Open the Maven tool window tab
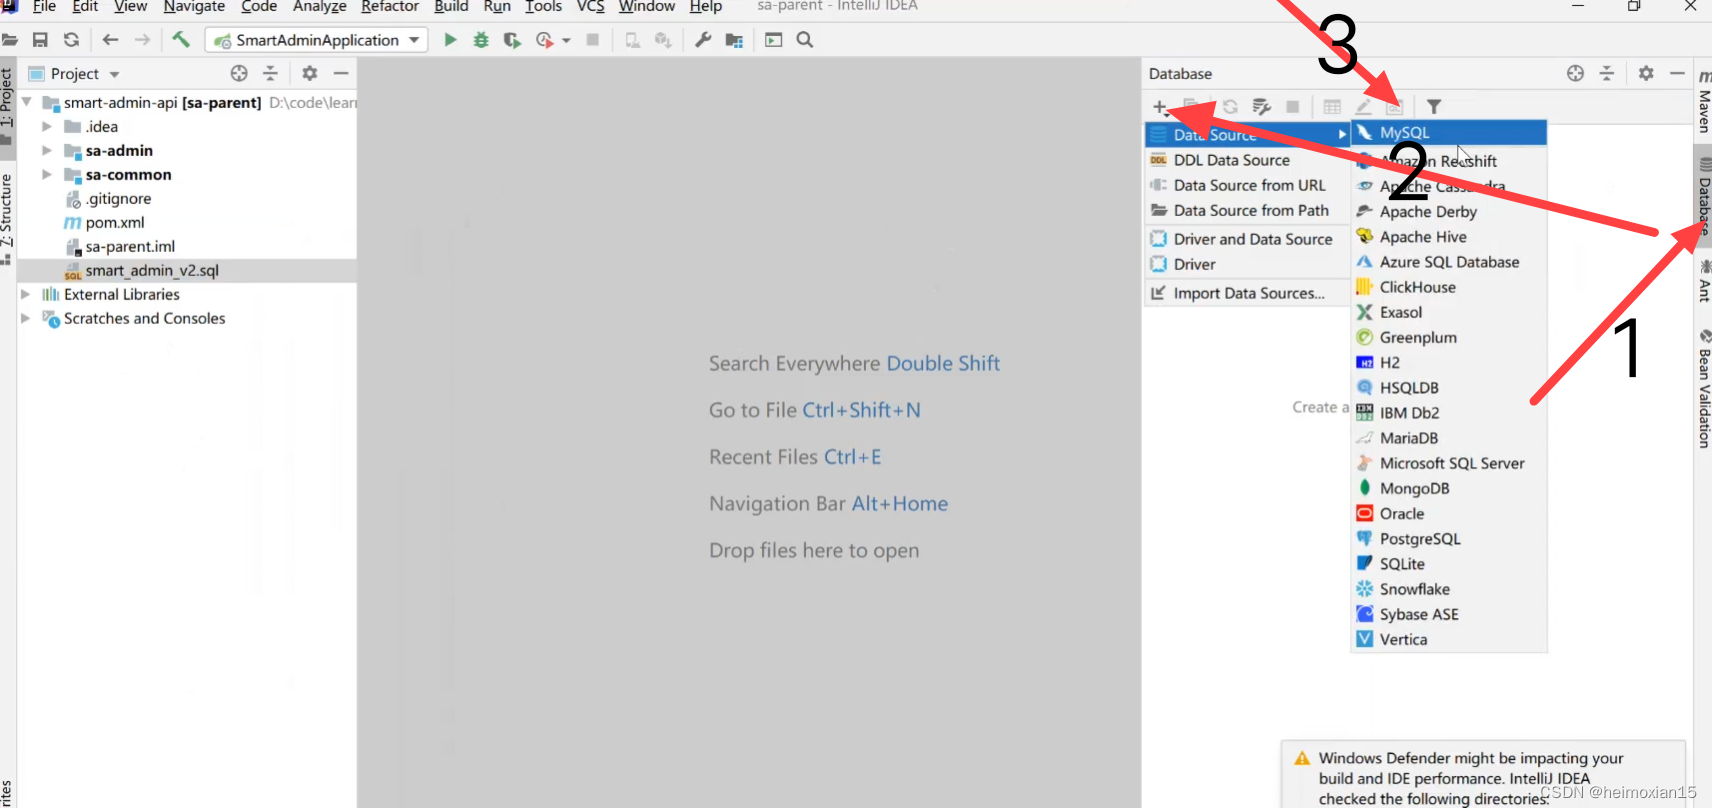This screenshot has height=808, width=1712. click(x=1704, y=102)
